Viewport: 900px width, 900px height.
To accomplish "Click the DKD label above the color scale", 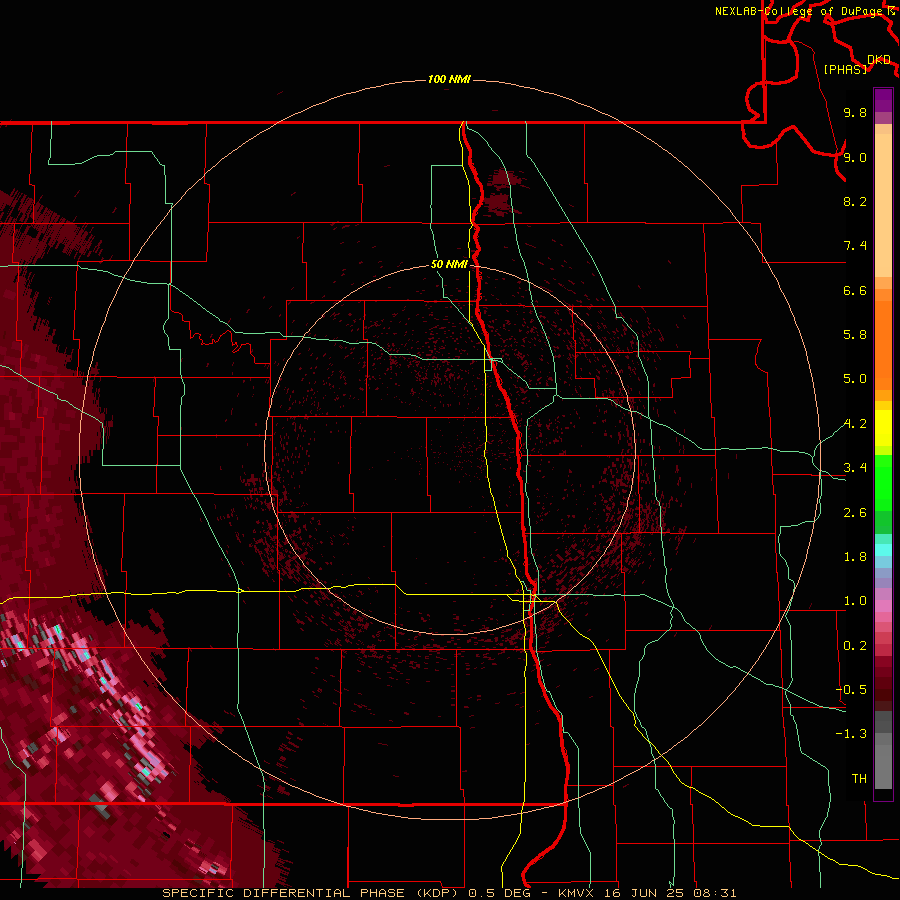I will coord(878,60).
